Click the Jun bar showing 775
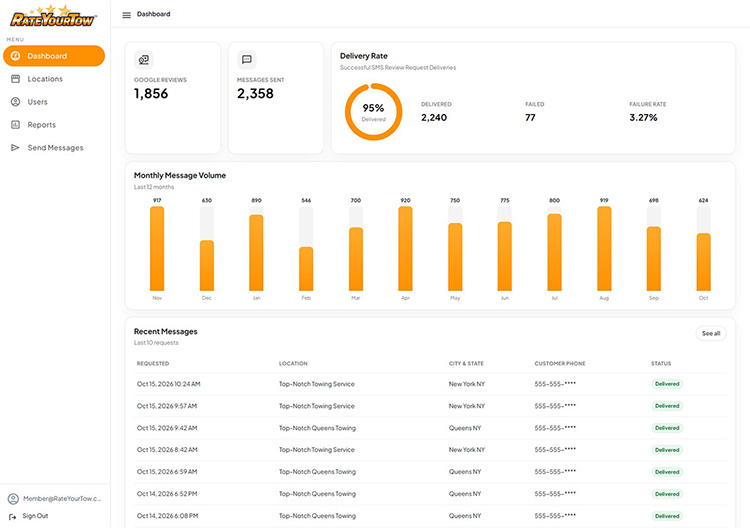 click(x=505, y=256)
